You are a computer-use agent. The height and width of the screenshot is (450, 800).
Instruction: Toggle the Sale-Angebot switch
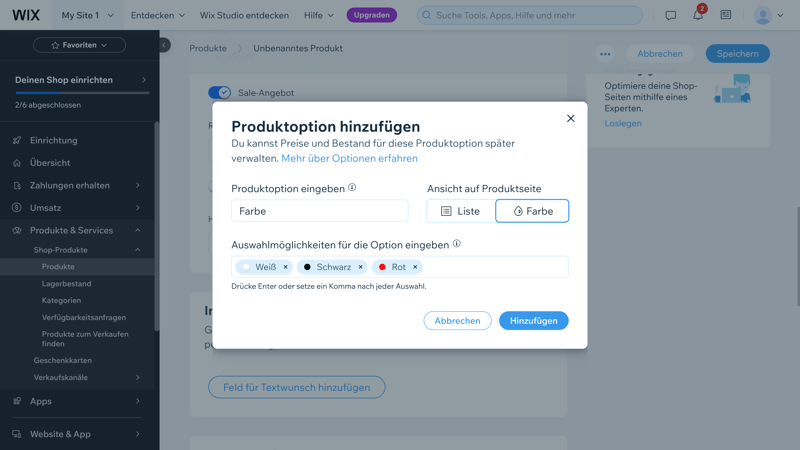[220, 93]
